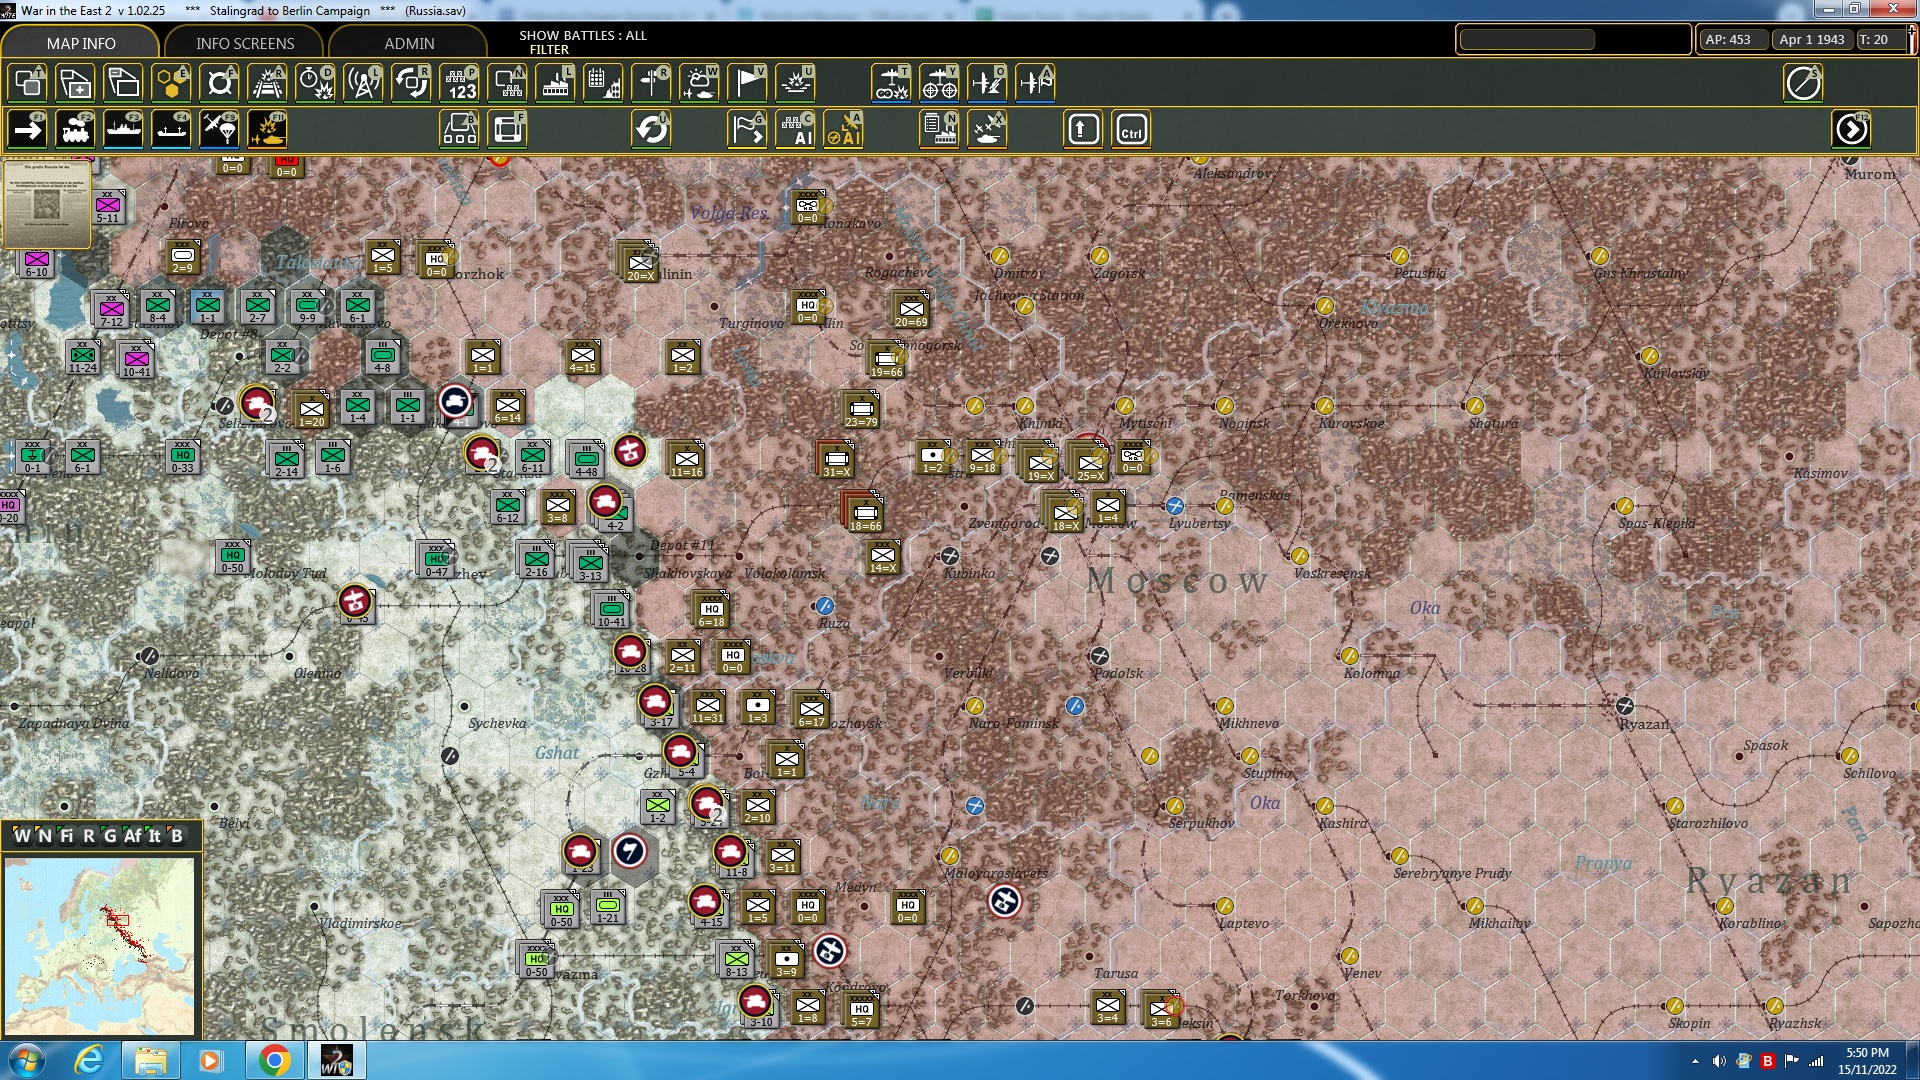Activate the move mode arrow (F1)
The image size is (1920, 1080).
click(27, 129)
